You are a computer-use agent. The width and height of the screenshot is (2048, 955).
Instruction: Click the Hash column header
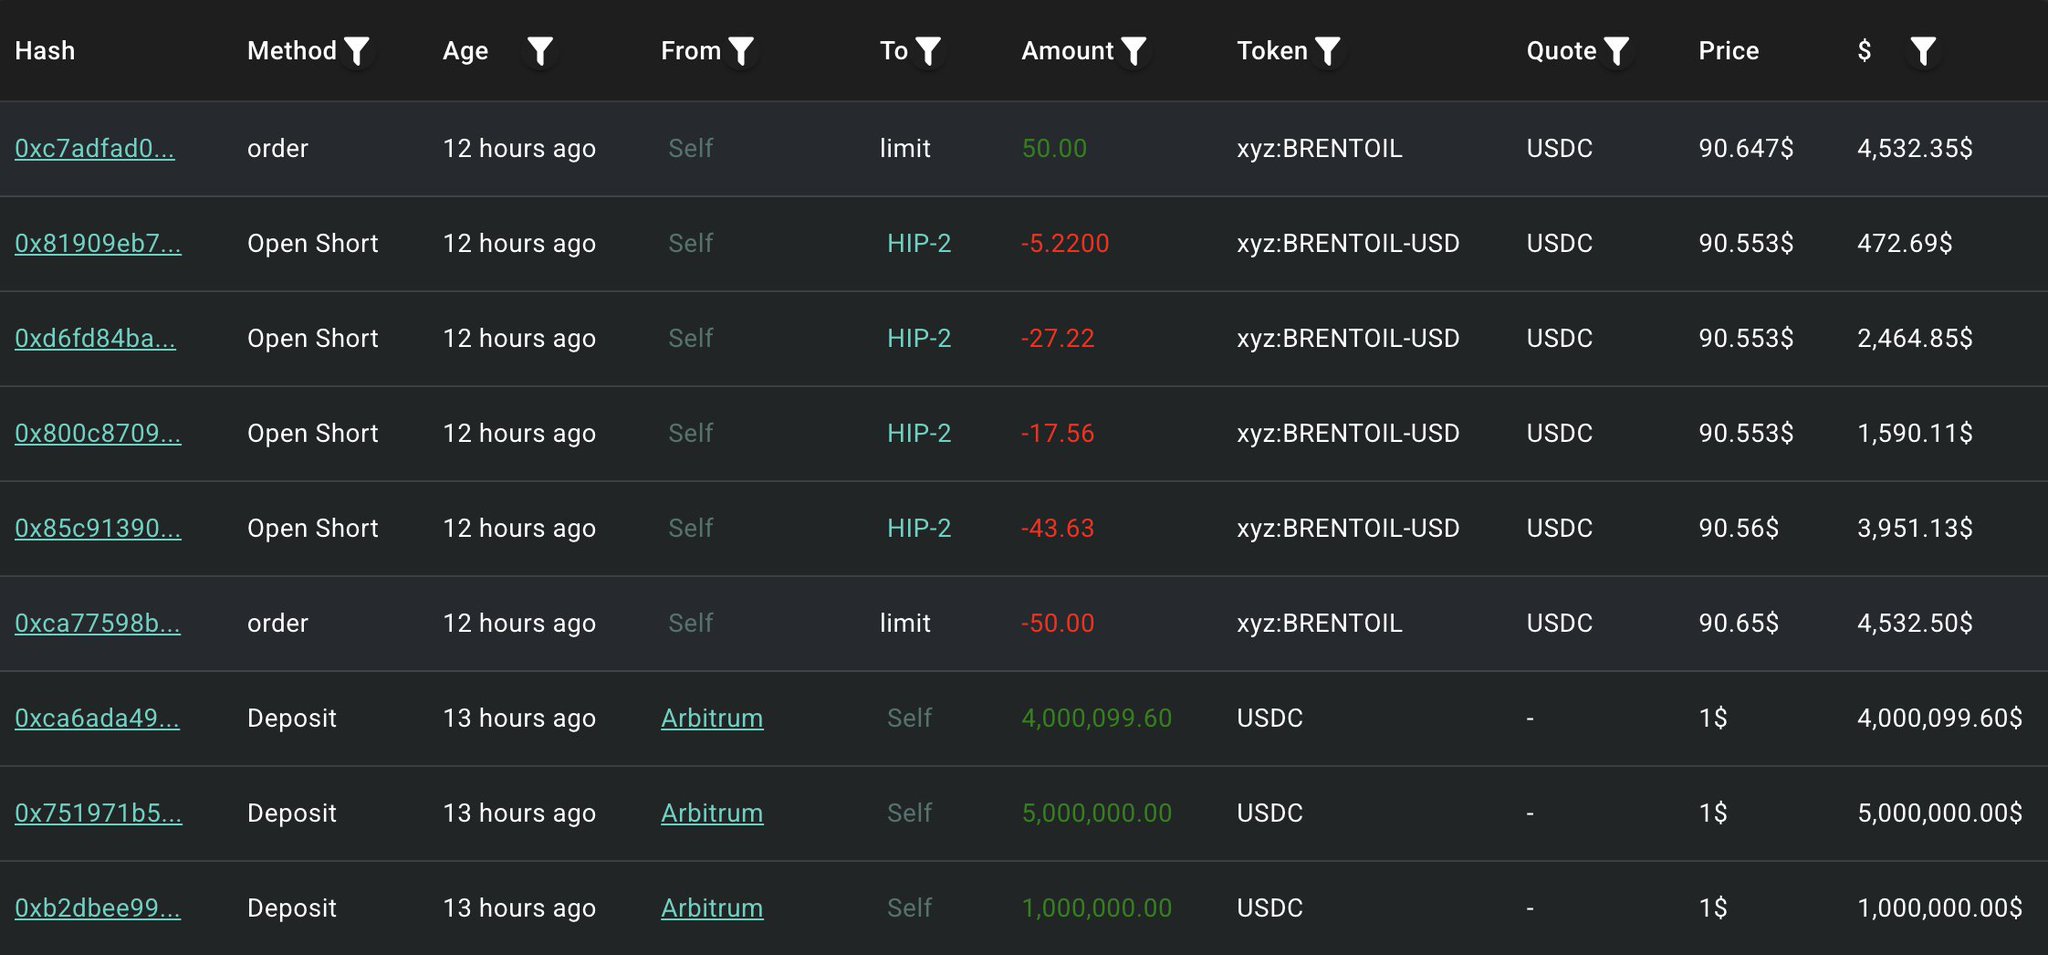click(45, 51)
